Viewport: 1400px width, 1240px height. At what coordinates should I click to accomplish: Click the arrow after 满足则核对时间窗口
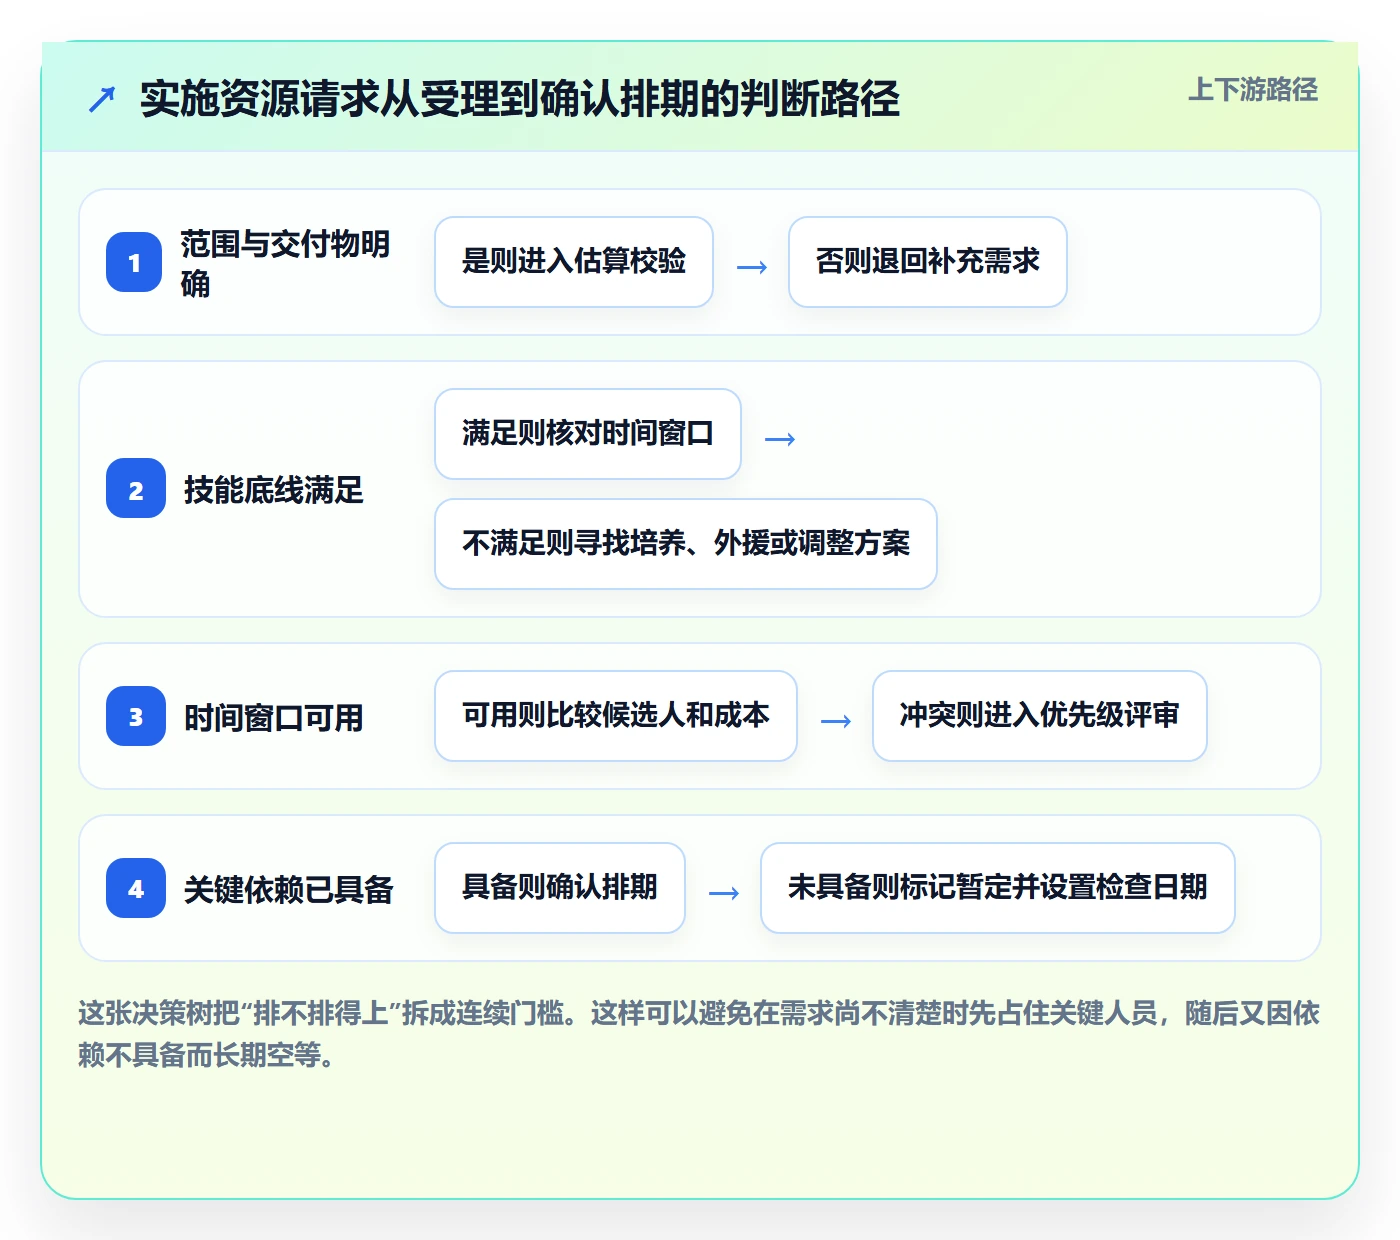tap(780, 439)
